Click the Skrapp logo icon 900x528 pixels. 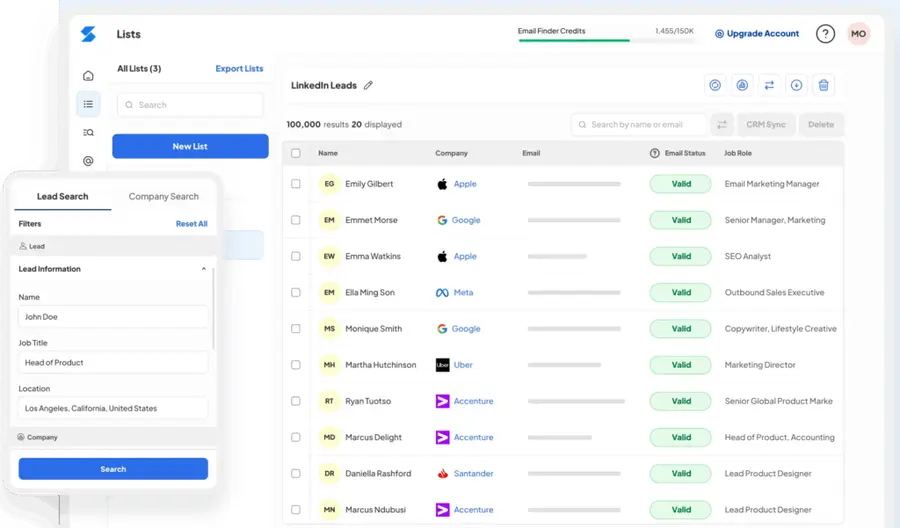click(x=88, y=34)
